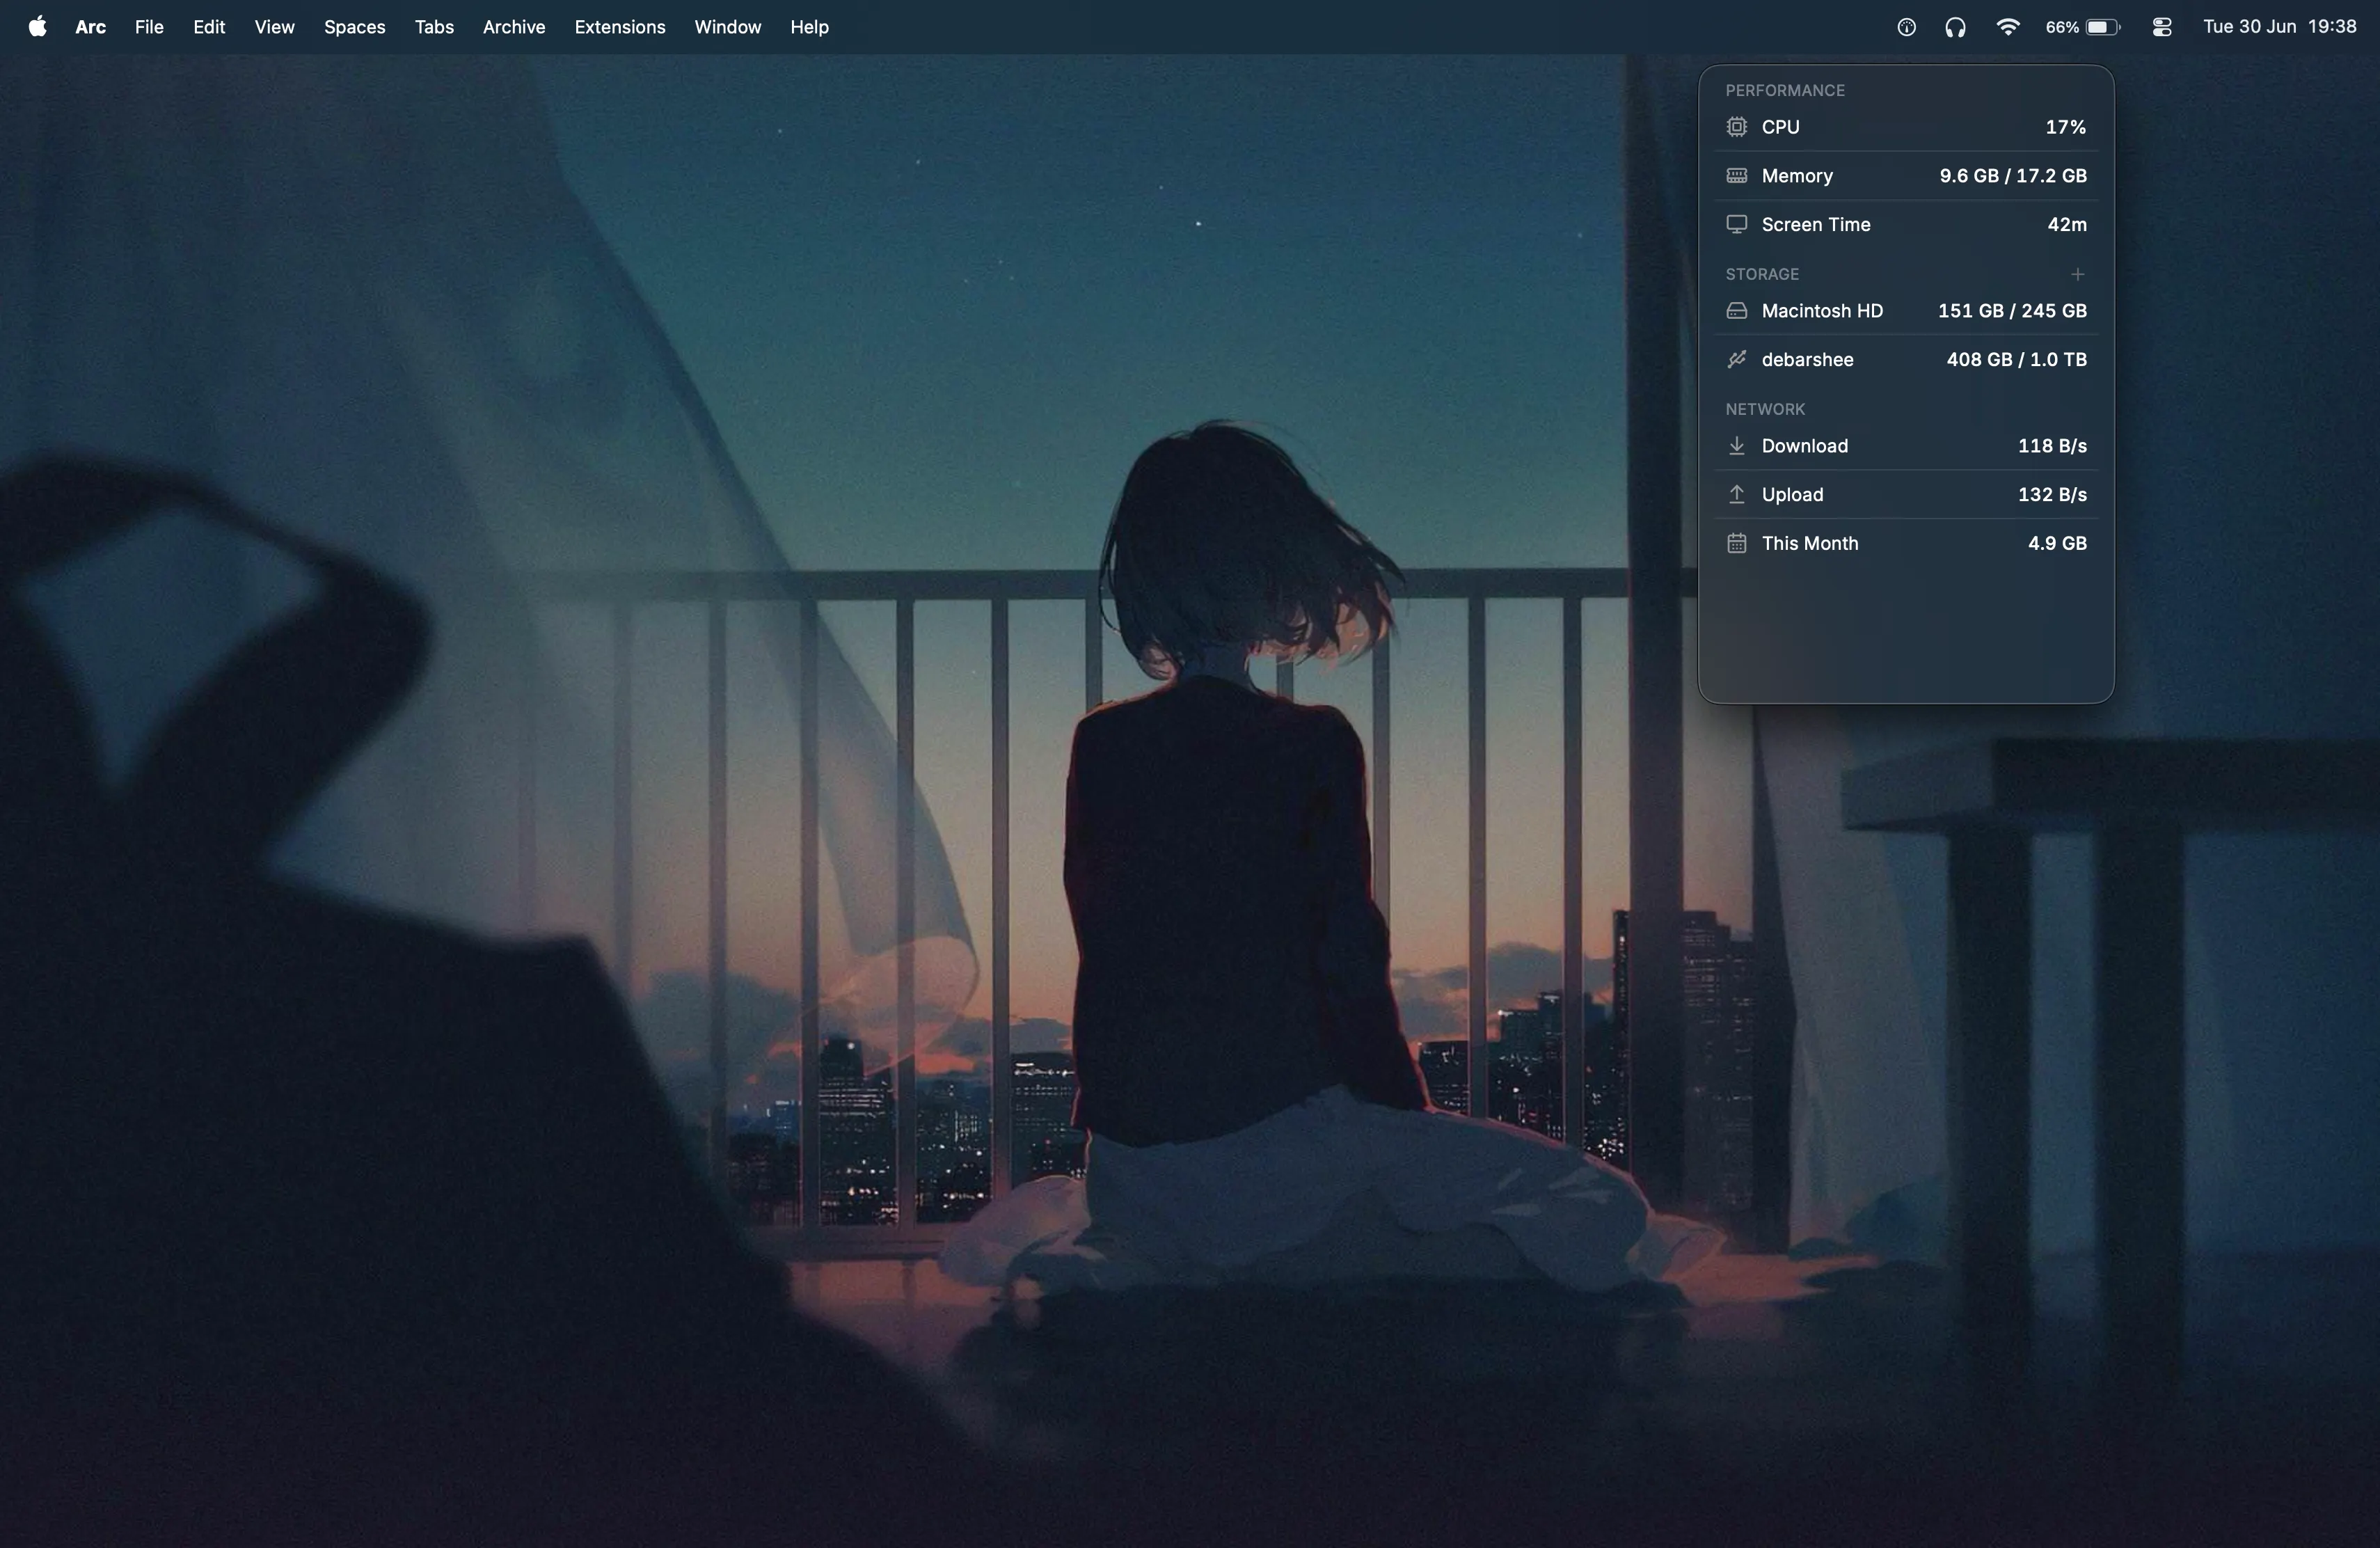Select the This Month label in Network
The width and height of the screenshot is (2380, 1548).
(1810, 544)
